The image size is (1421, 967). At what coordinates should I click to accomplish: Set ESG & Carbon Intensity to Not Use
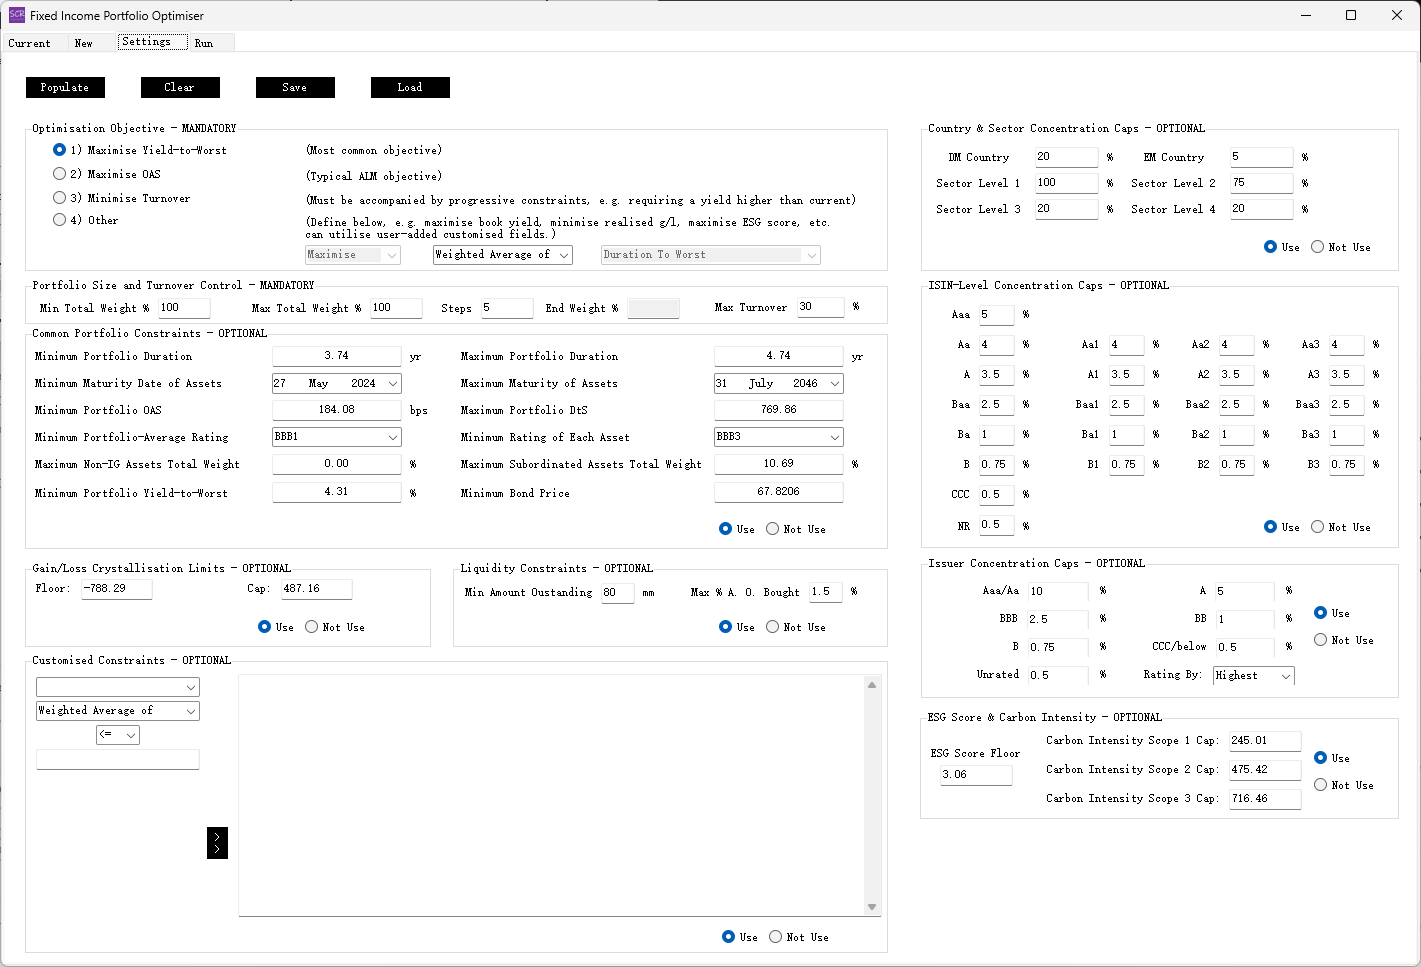click(x=1321, y=785)
